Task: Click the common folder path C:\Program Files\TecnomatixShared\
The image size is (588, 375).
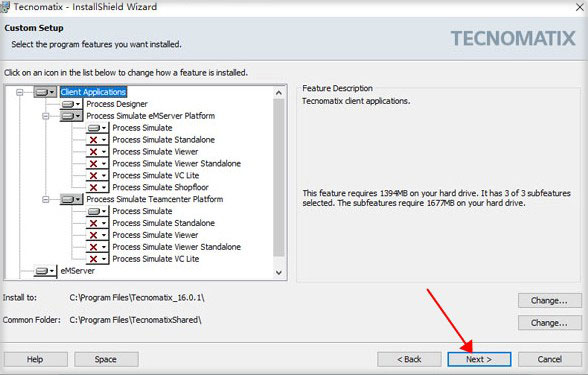Action: click(x=135, y=320)
